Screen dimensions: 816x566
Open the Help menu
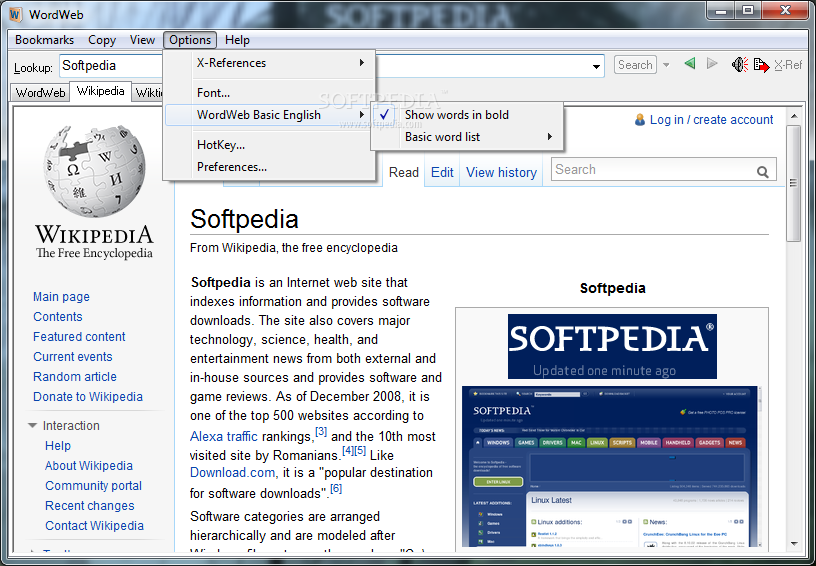[x=237, y=40]
